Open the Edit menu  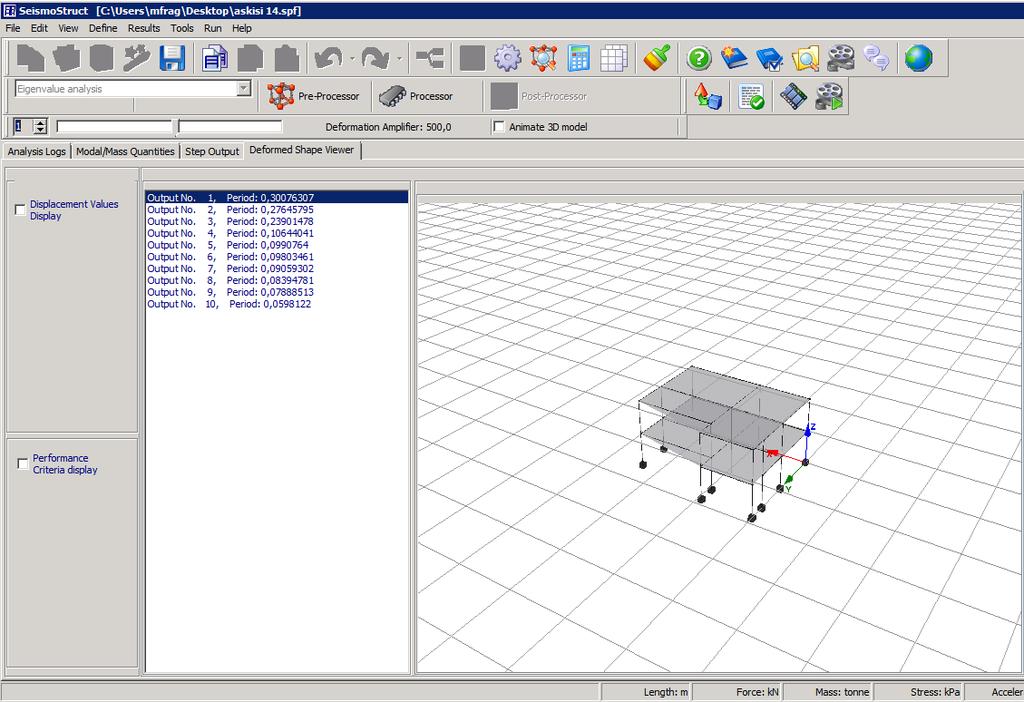click(x=39, y=28)
